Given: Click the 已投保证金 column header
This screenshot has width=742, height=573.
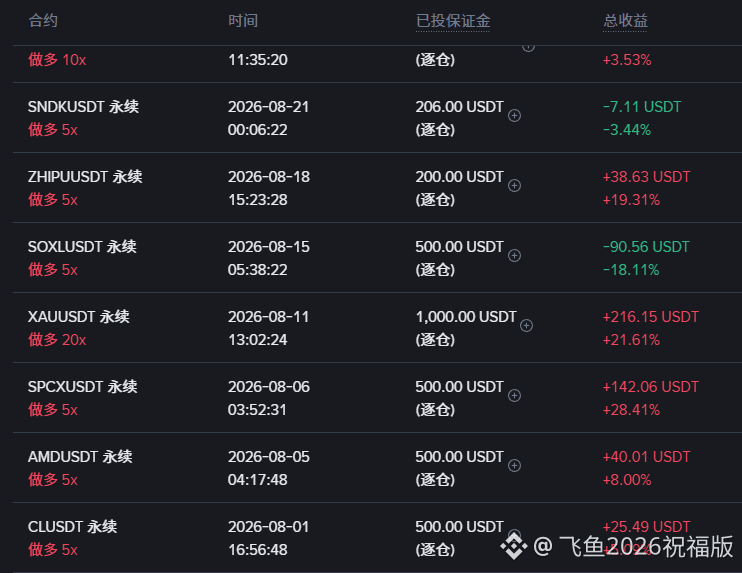Looking at the screenshot, I should [453, 21].
